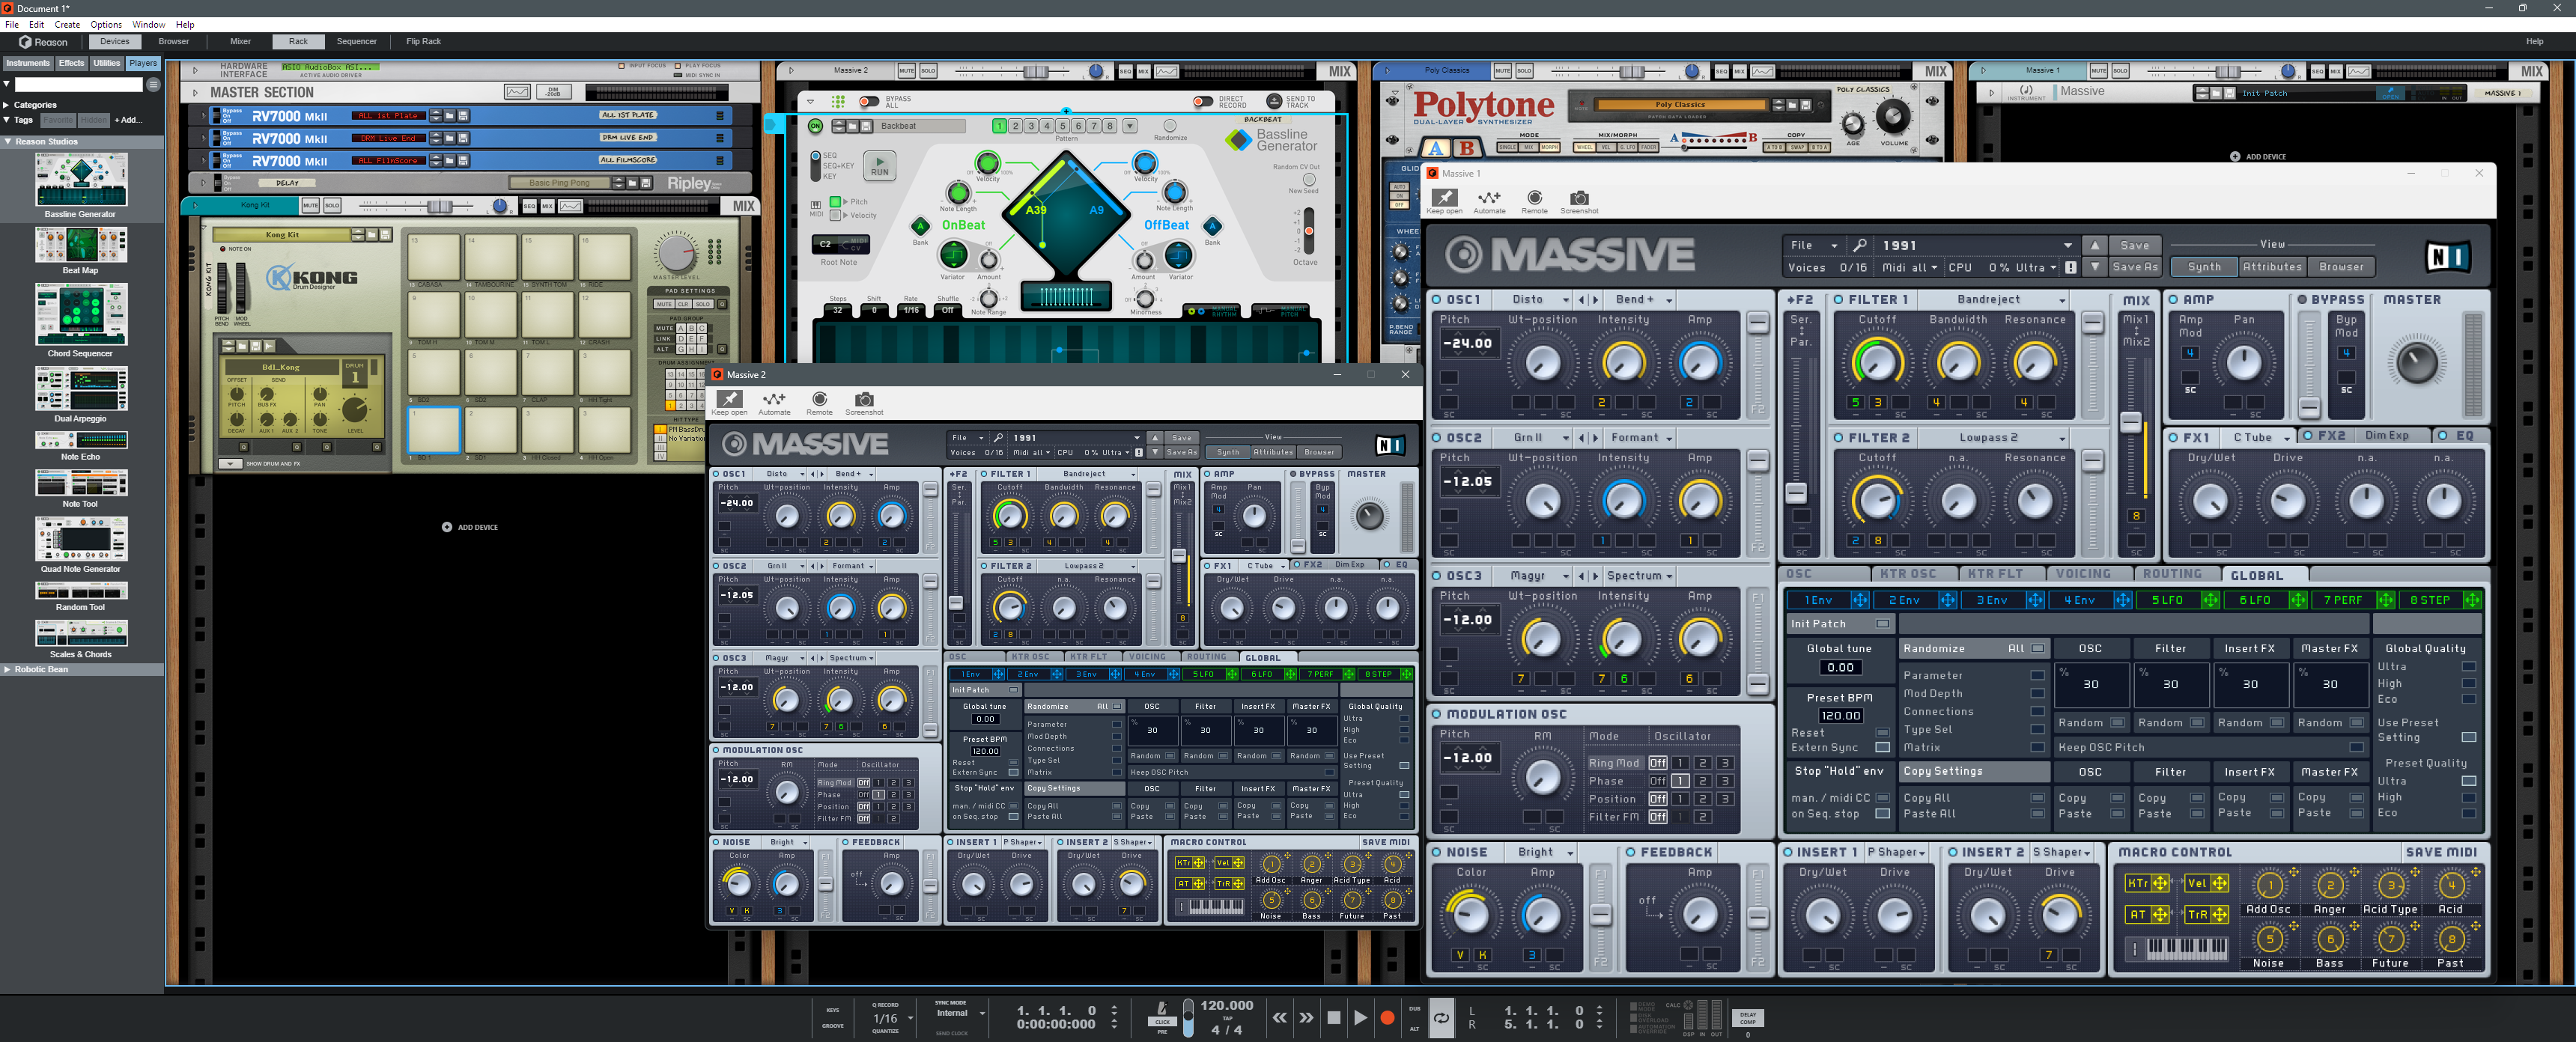Click Save As button in Massive 1
The image size is (2576, 1042).
click(x=2134, y=267)
